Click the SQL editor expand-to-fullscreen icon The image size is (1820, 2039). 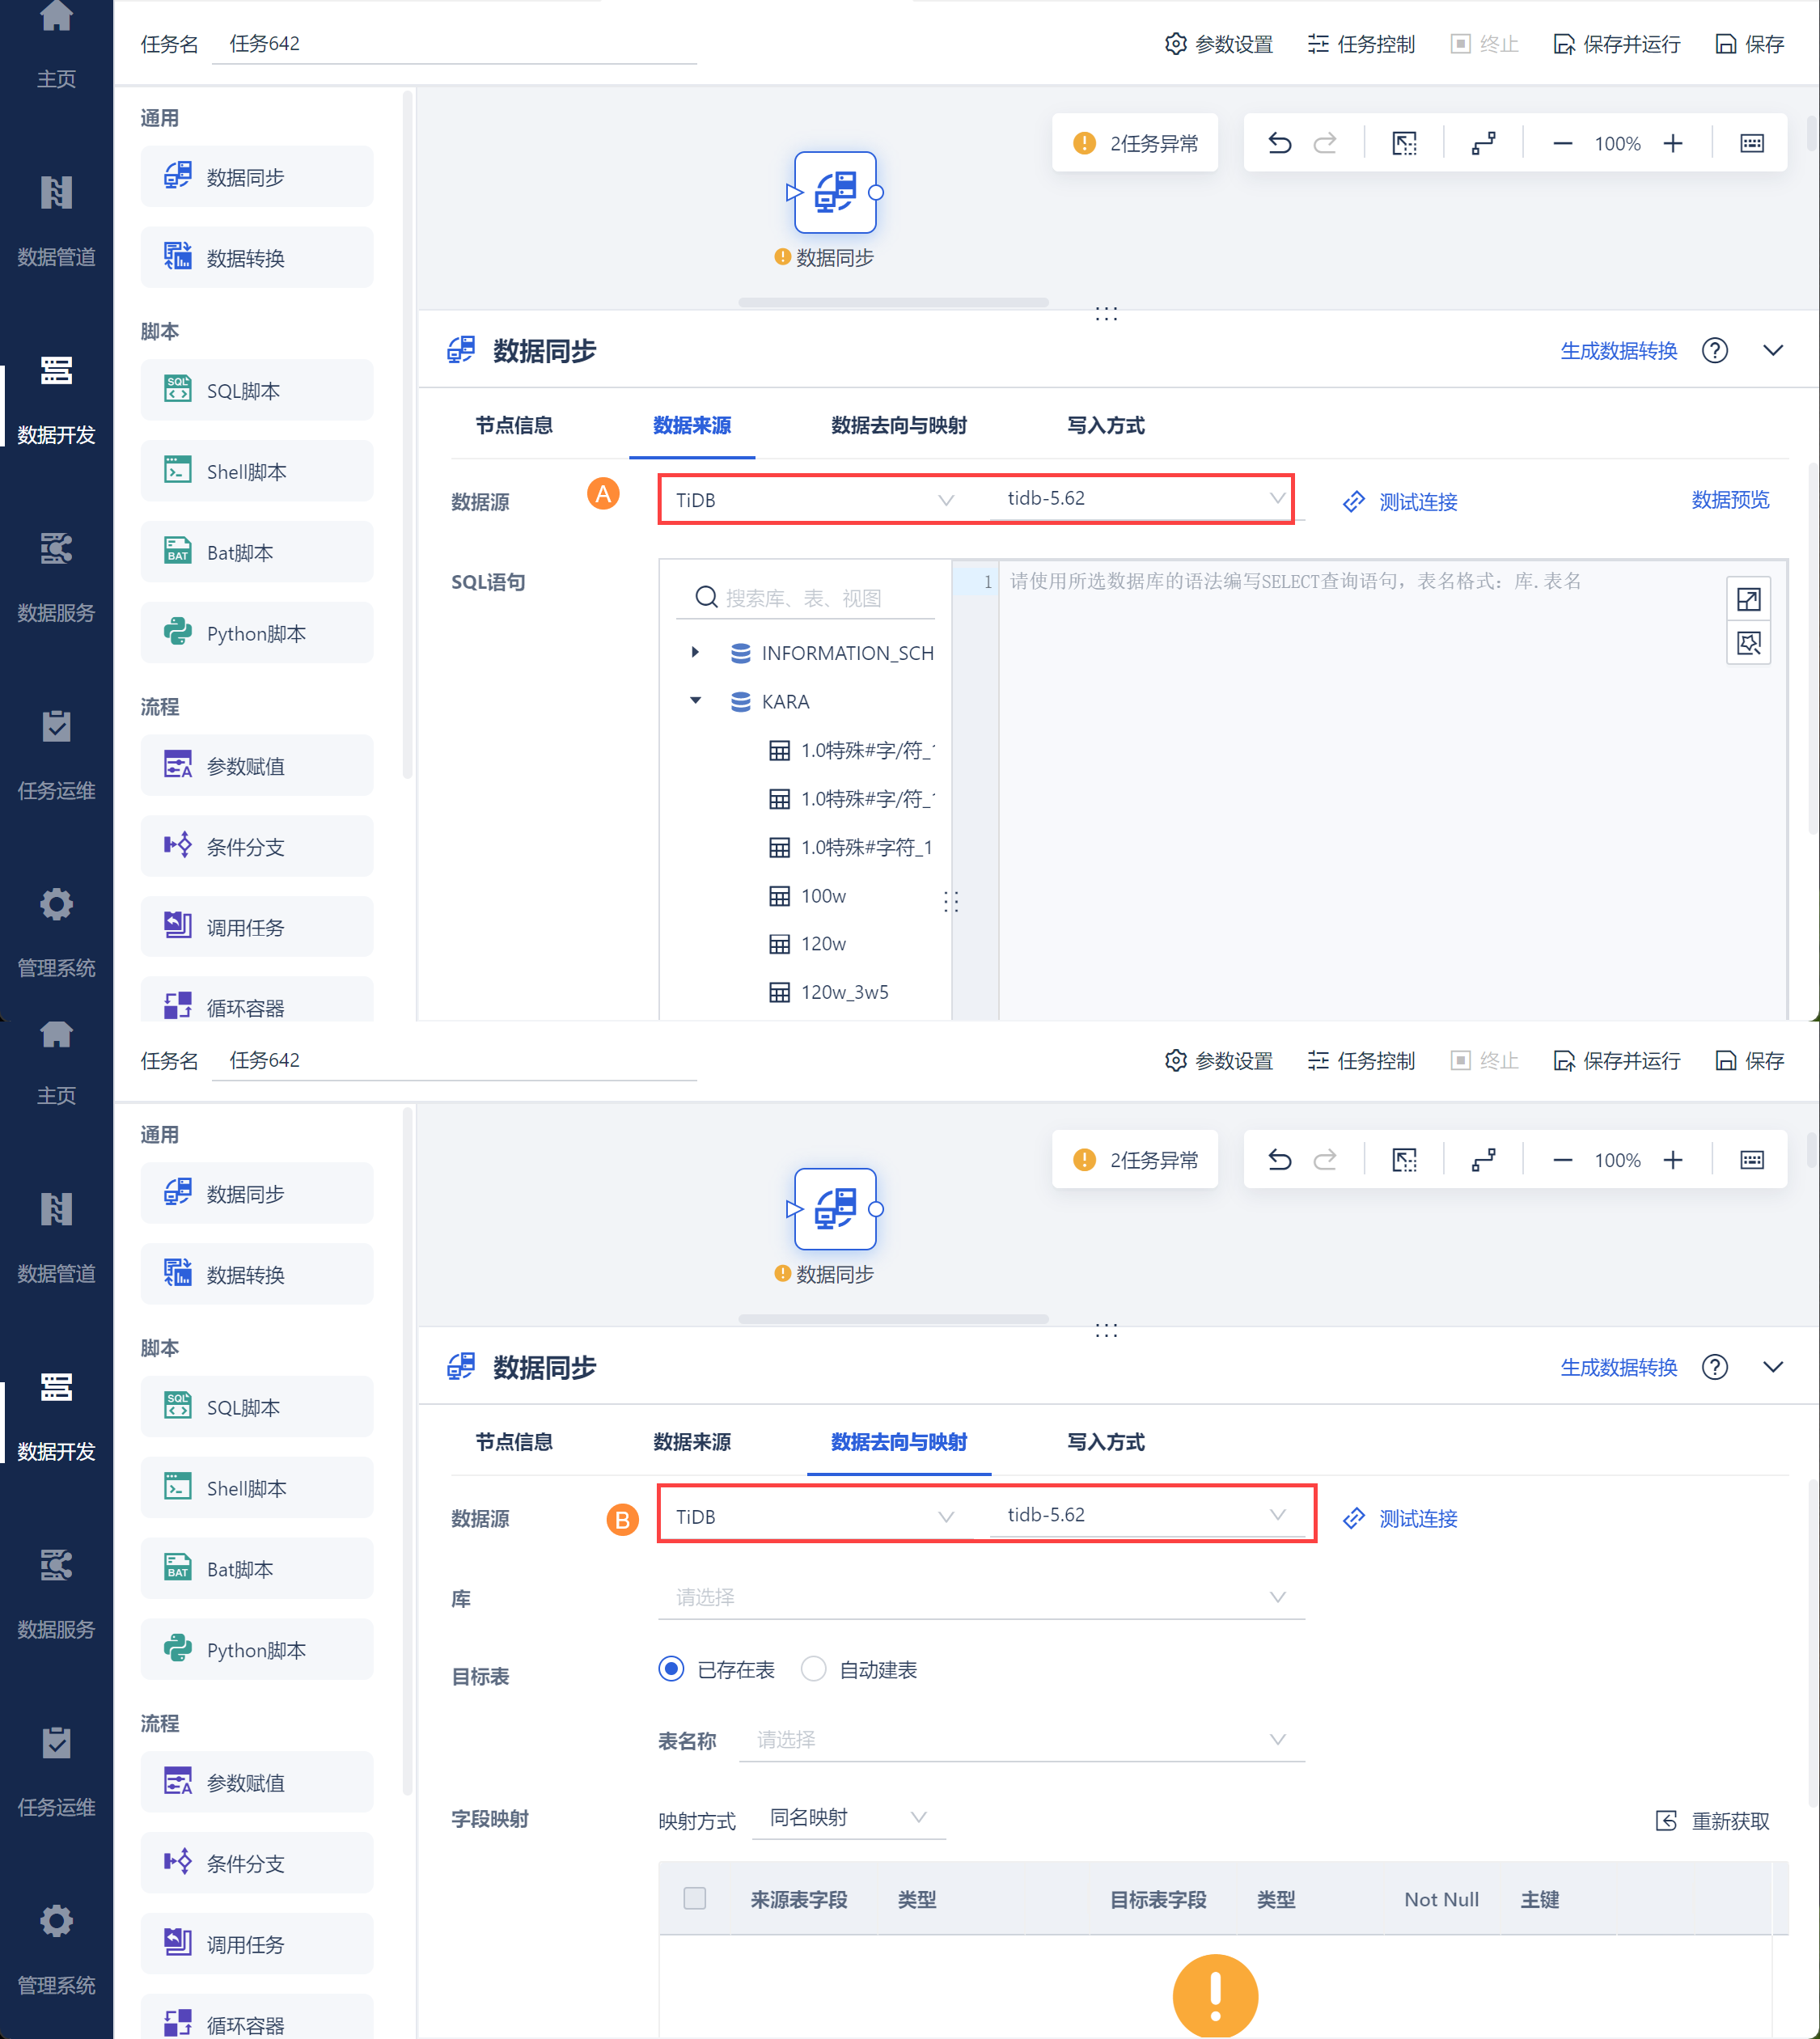(x=1748, y=599)
